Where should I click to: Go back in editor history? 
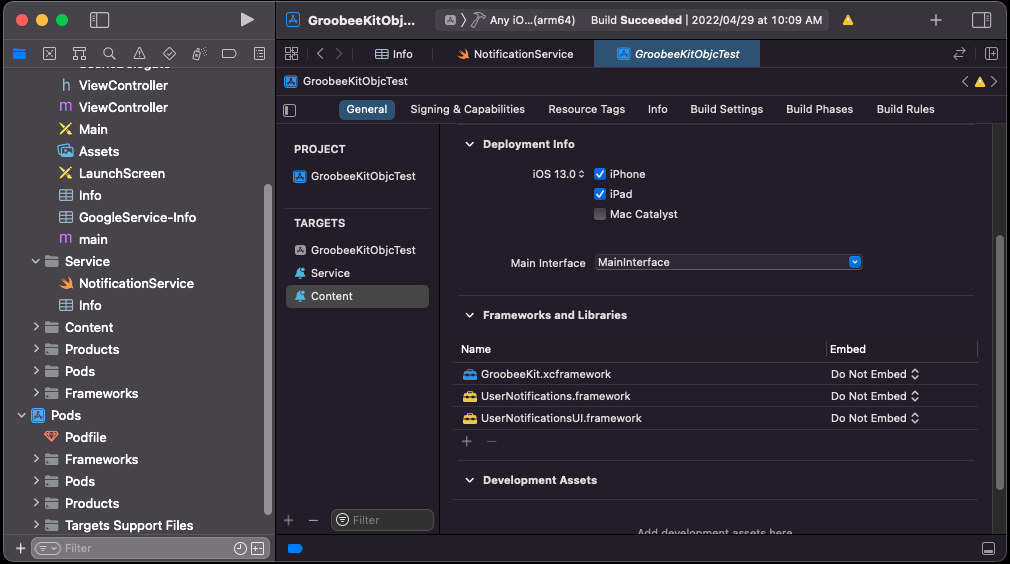point(320,53)
